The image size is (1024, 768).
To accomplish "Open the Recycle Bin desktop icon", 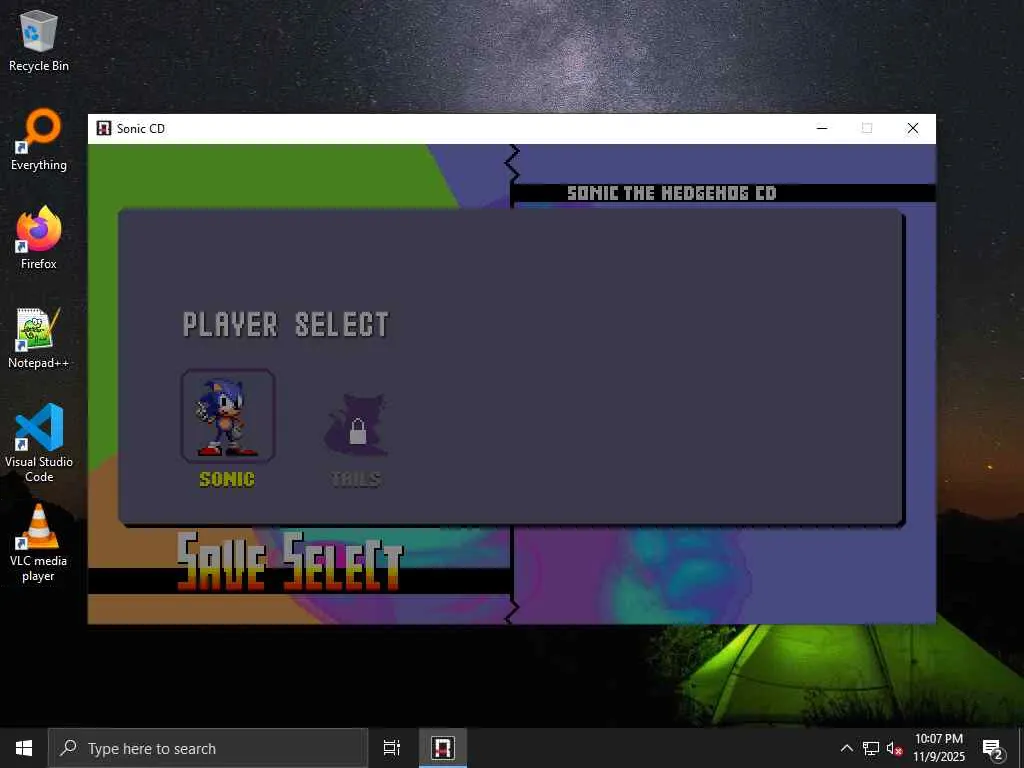I will tap(39, 41).
